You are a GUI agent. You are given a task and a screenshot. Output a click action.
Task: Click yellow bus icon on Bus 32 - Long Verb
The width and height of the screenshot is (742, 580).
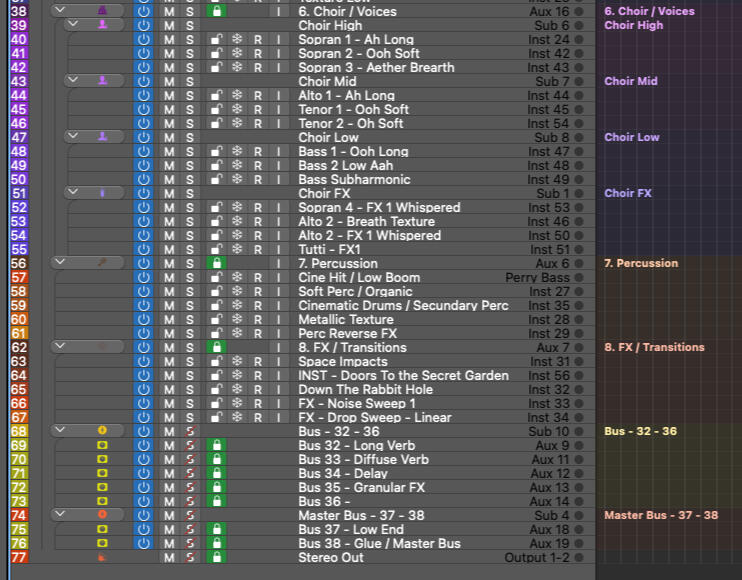coord(102,445)
